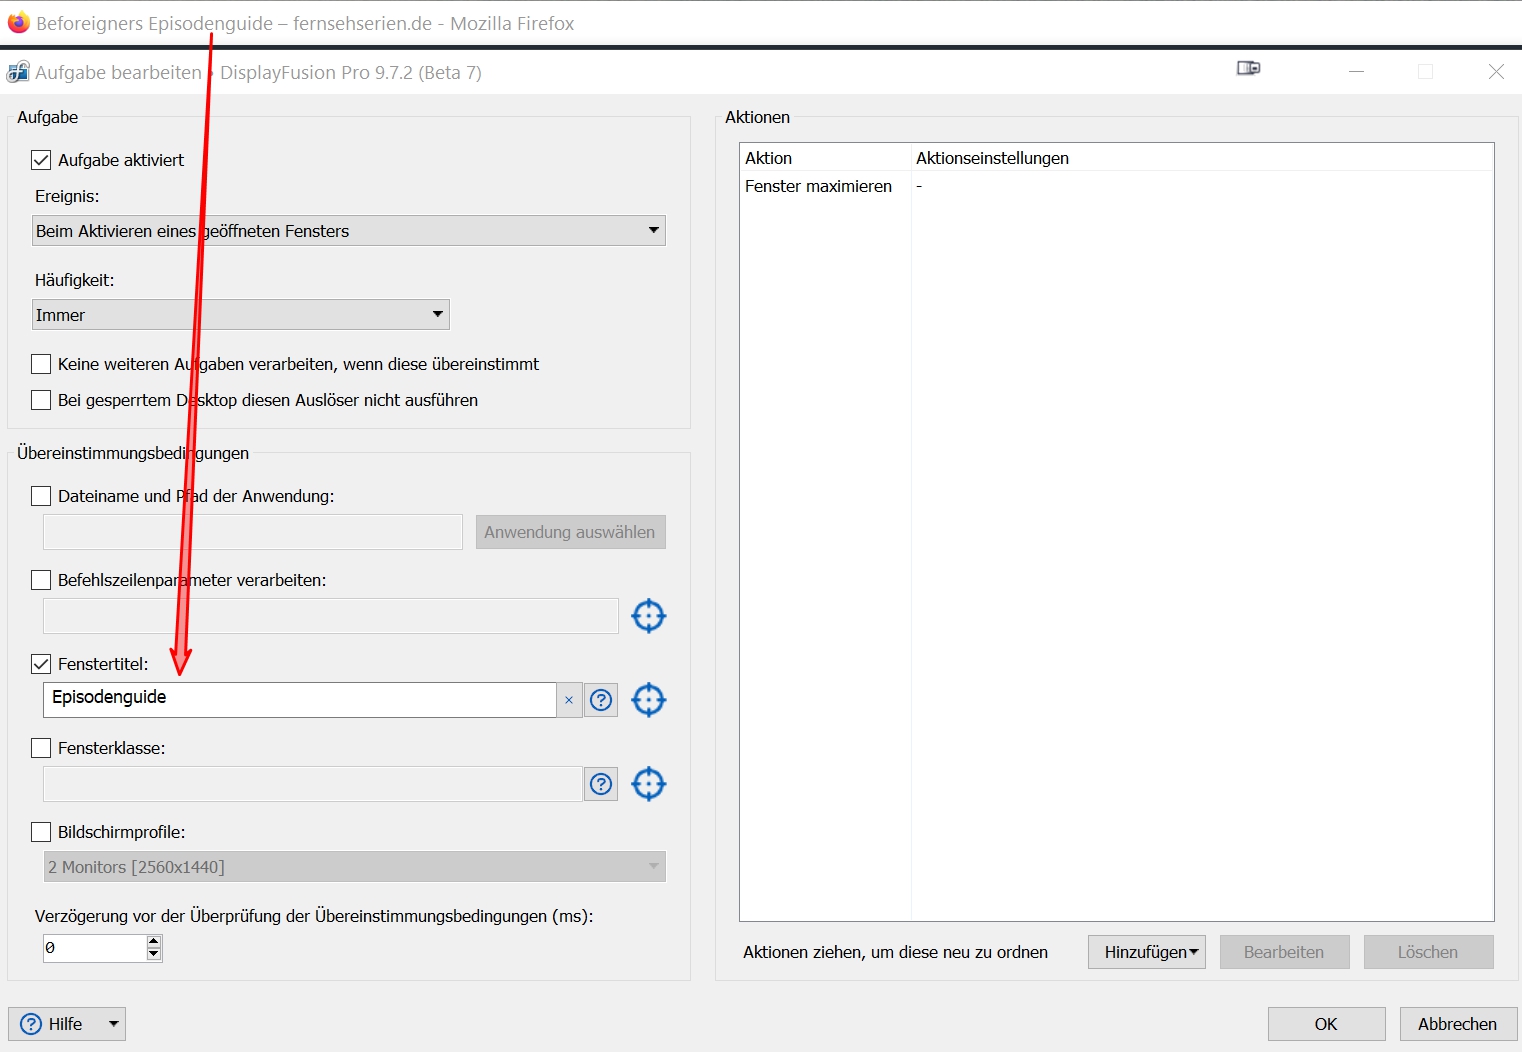
Task: Open help for the Fenstertitel field
Action: [601, 700]
